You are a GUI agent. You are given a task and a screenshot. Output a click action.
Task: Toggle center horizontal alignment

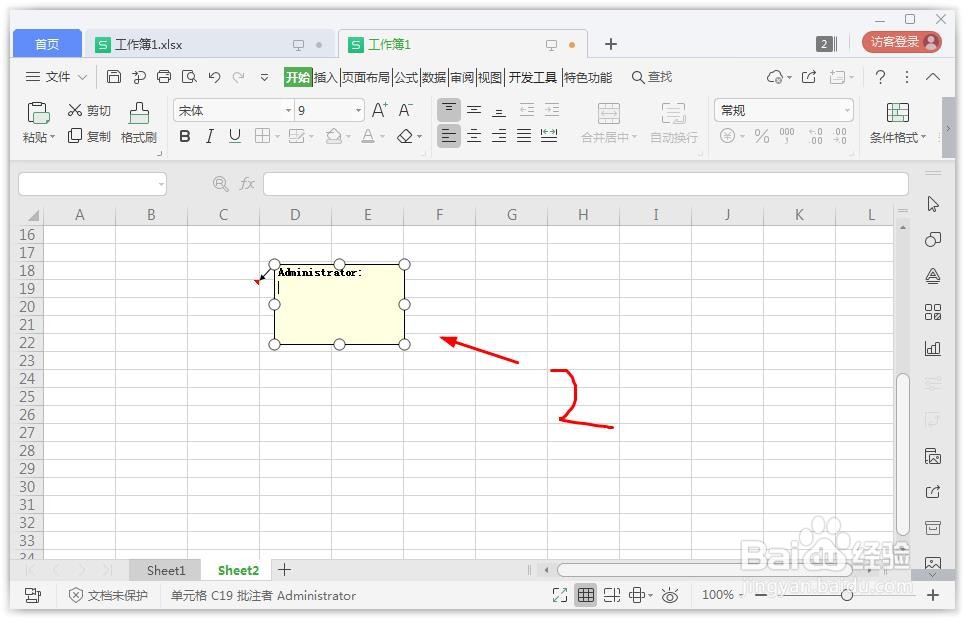click(474, 136)
